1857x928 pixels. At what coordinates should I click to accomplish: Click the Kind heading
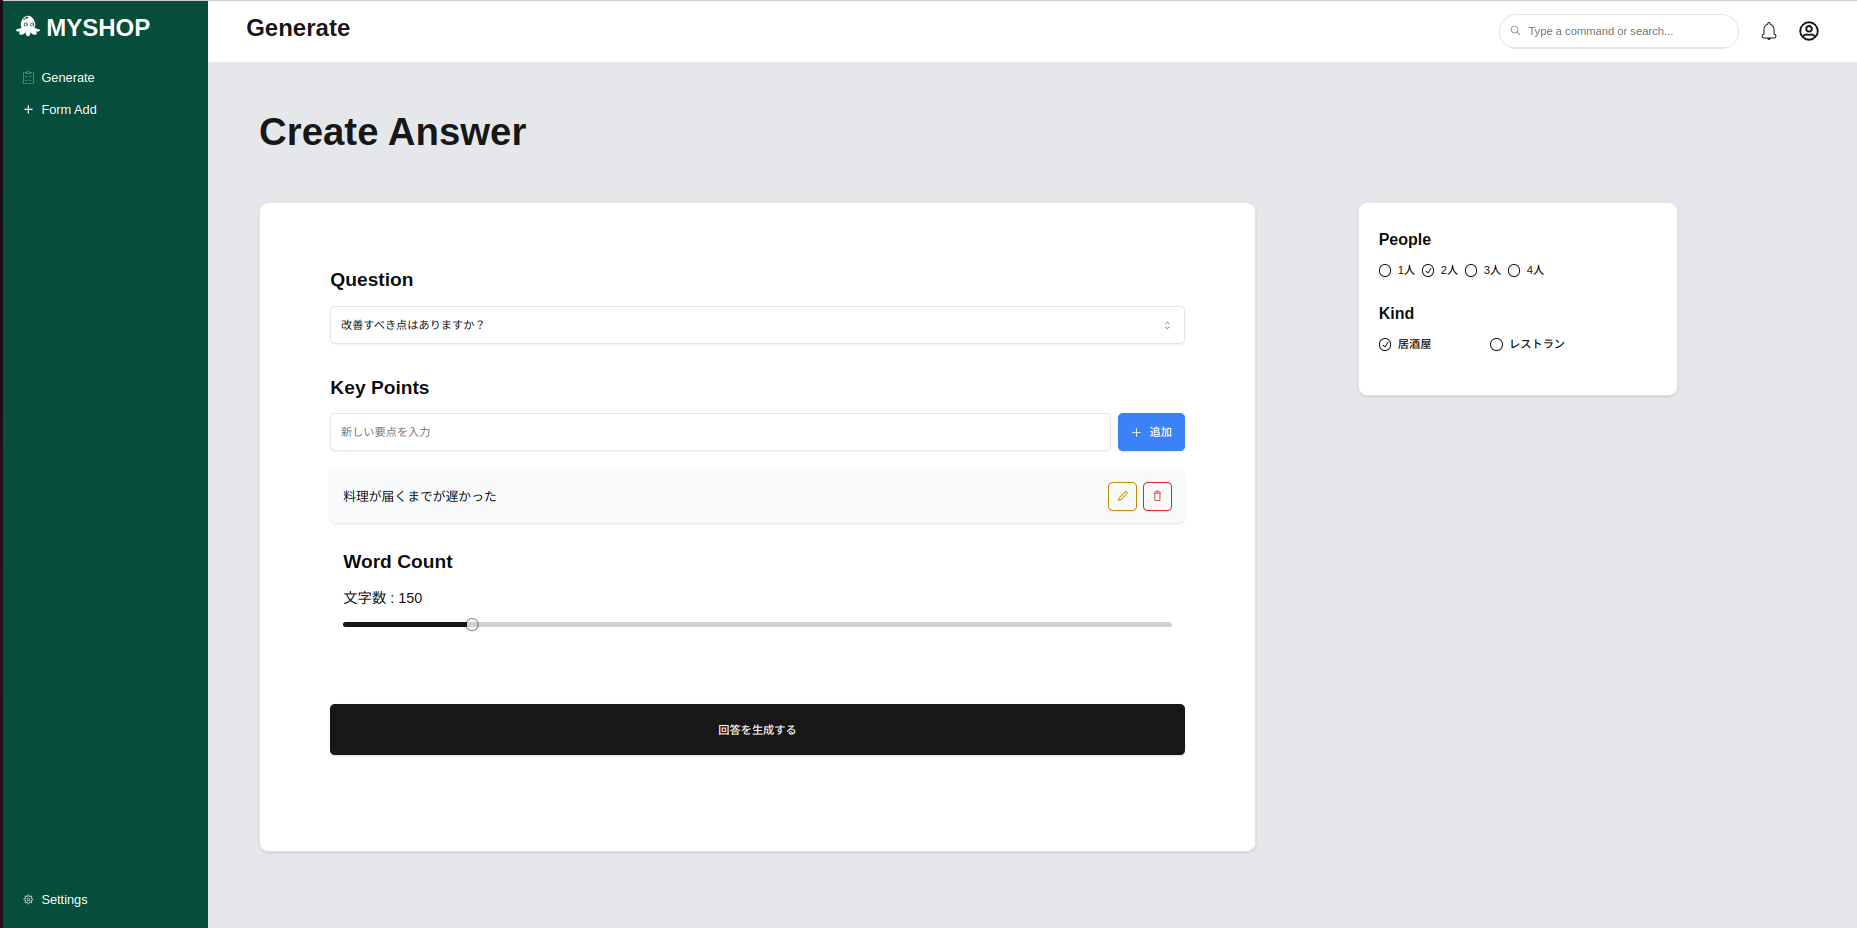(x=1396, y=313)
